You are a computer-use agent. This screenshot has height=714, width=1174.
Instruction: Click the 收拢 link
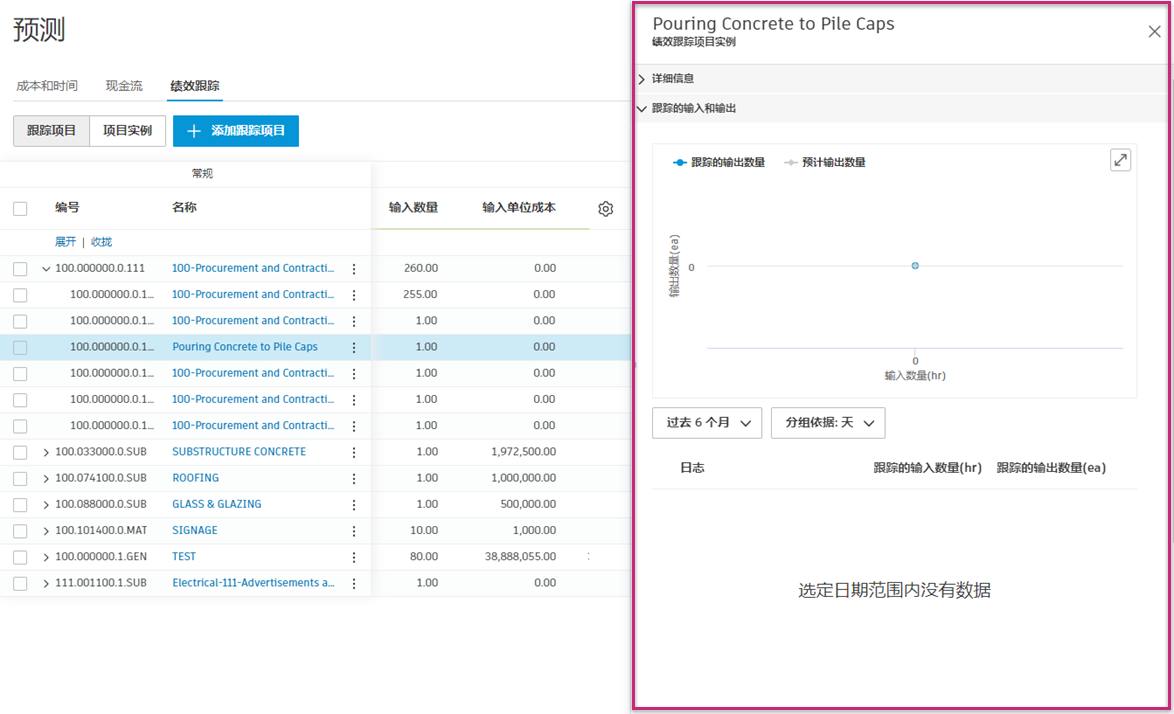pos(101,242)
